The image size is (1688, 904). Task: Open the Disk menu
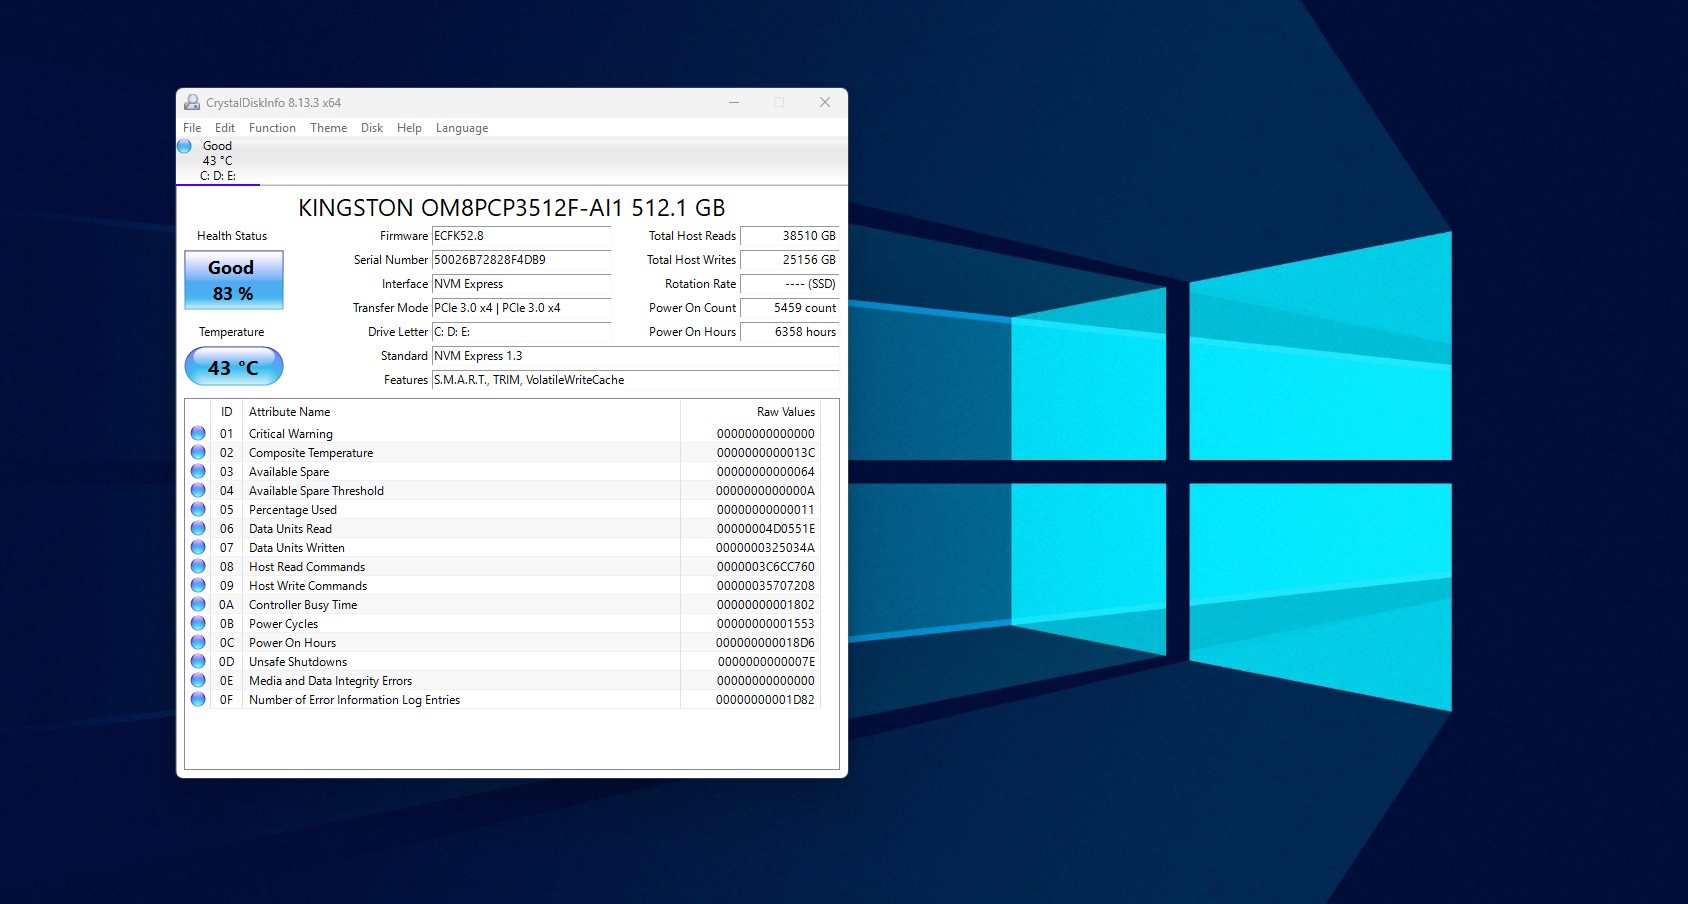[x=372, y=128]
